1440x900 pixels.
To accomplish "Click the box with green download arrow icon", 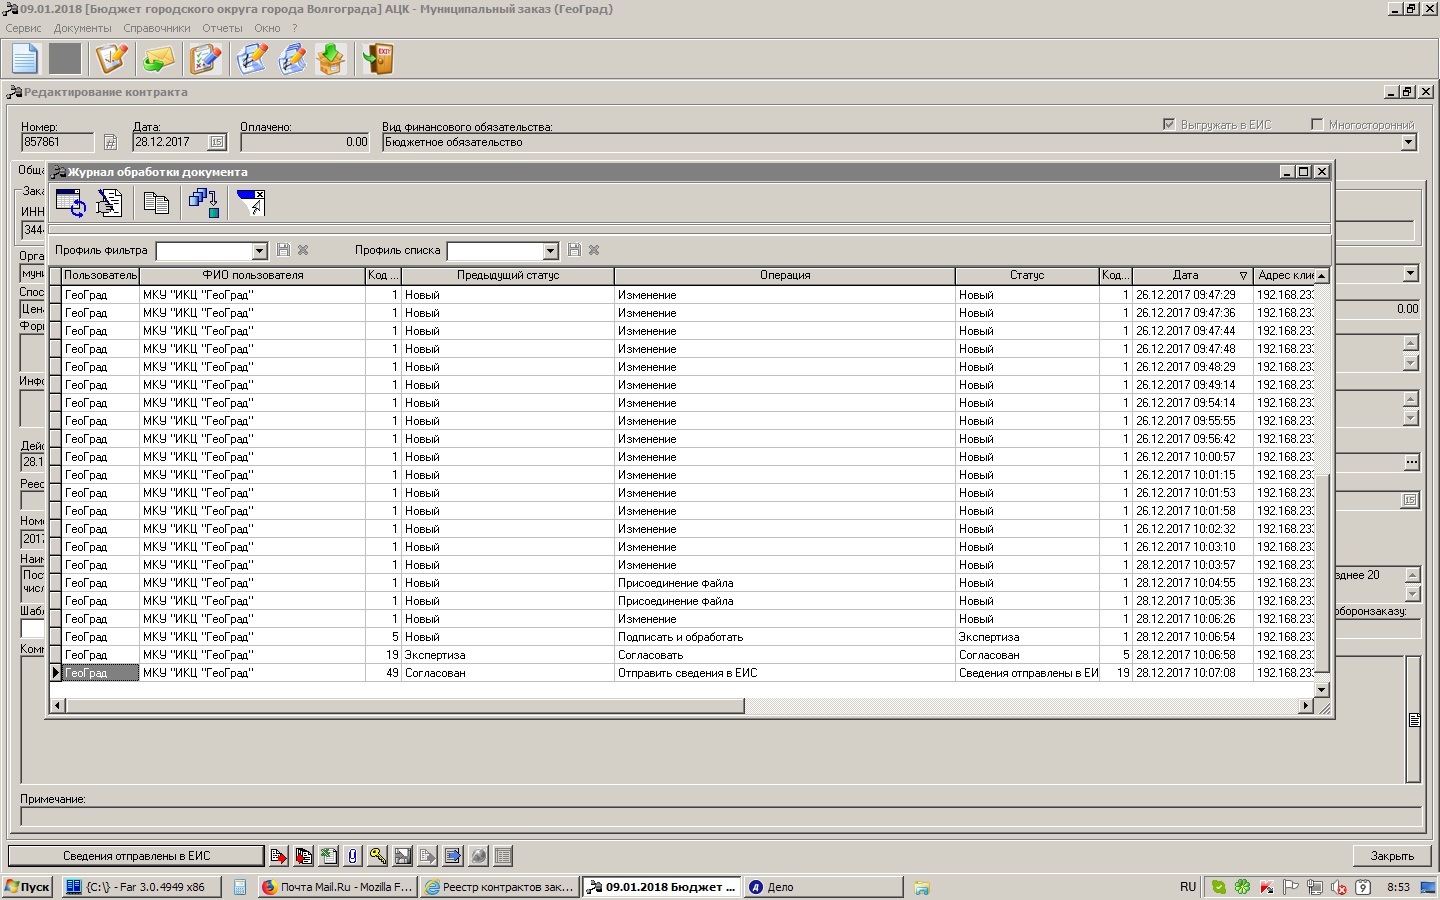I will coord(331,59).
